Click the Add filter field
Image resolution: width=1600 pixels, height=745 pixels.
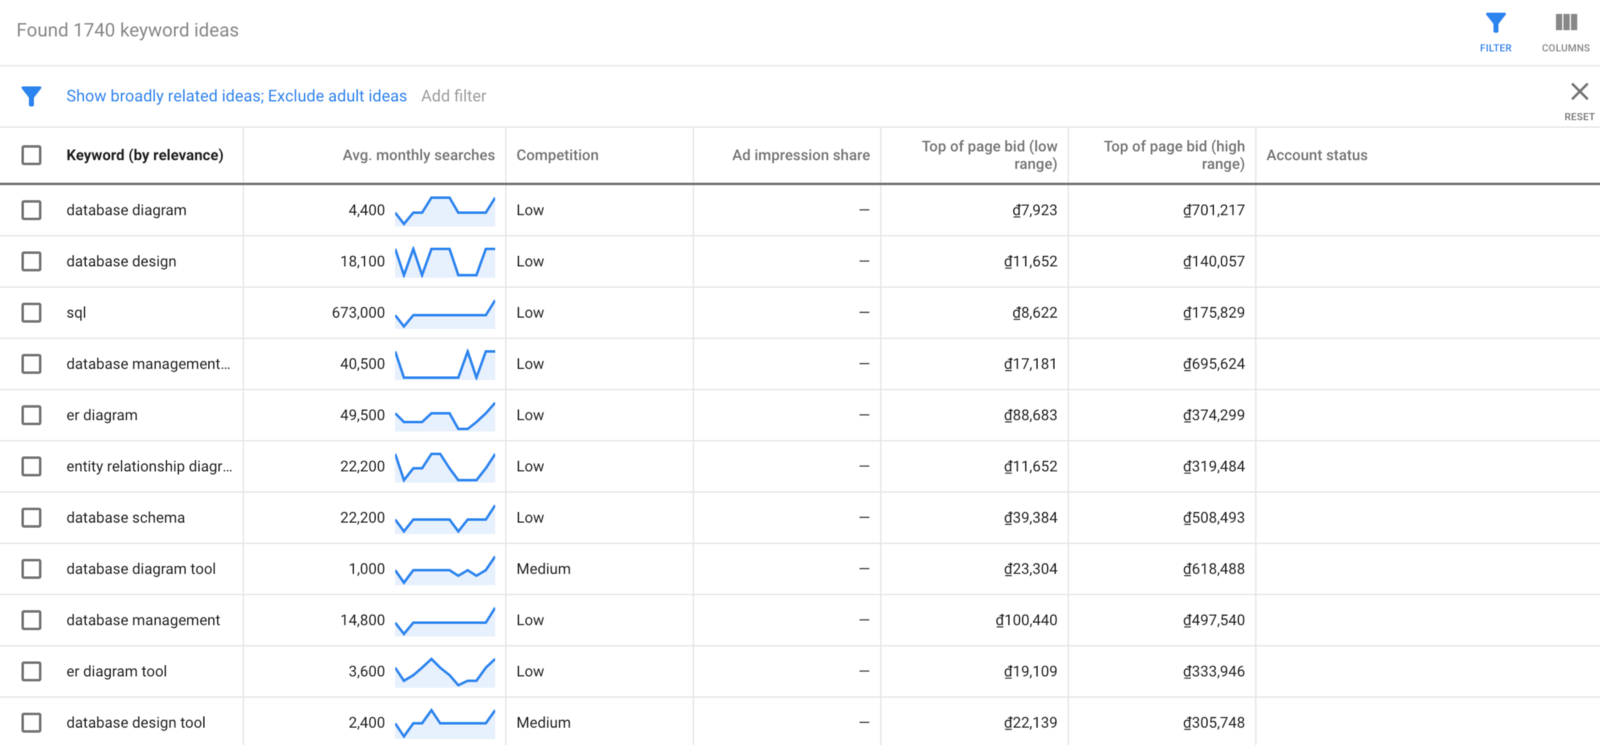point(453,96)
